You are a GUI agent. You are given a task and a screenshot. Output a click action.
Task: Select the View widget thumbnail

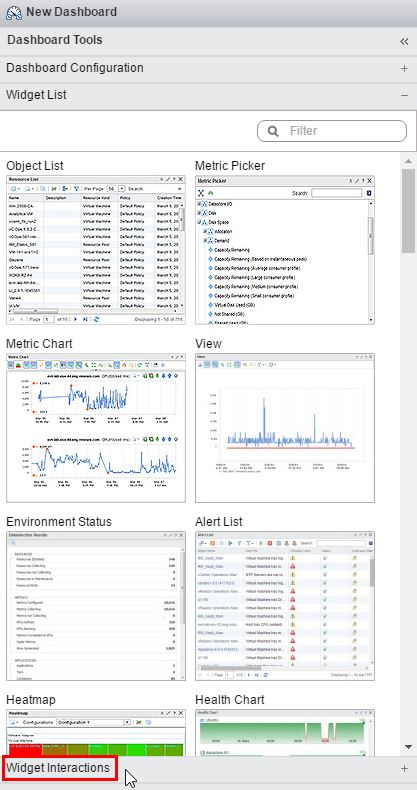(x=285, y=428)
